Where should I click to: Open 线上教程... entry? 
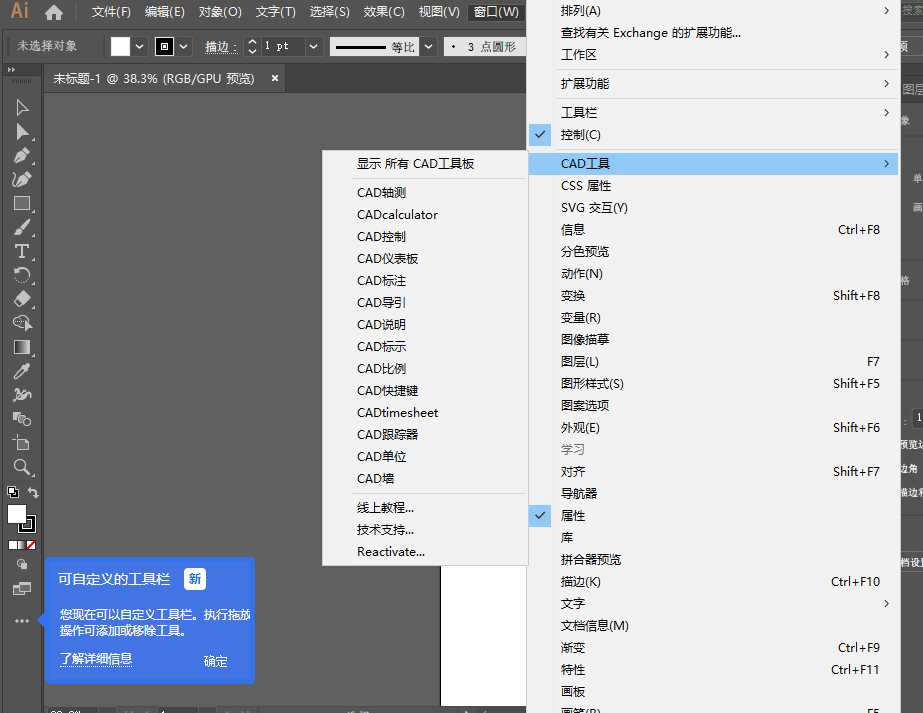[x=424, y=508]
